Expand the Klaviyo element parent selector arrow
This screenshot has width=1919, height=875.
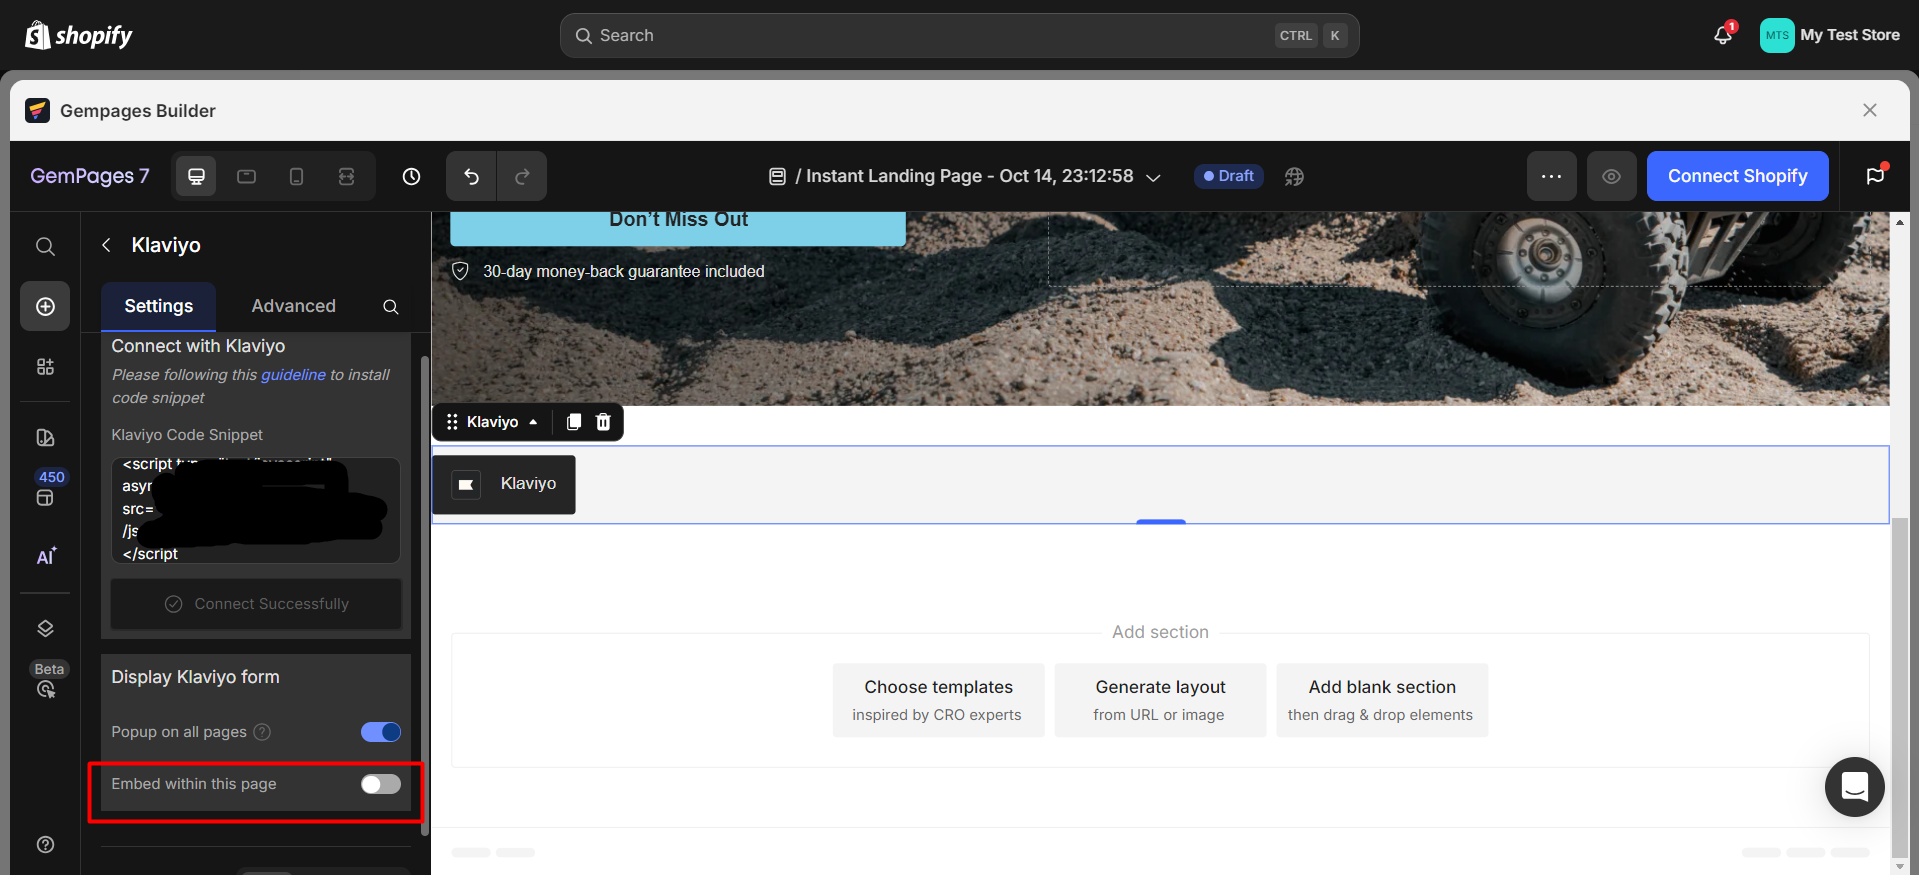533,422
